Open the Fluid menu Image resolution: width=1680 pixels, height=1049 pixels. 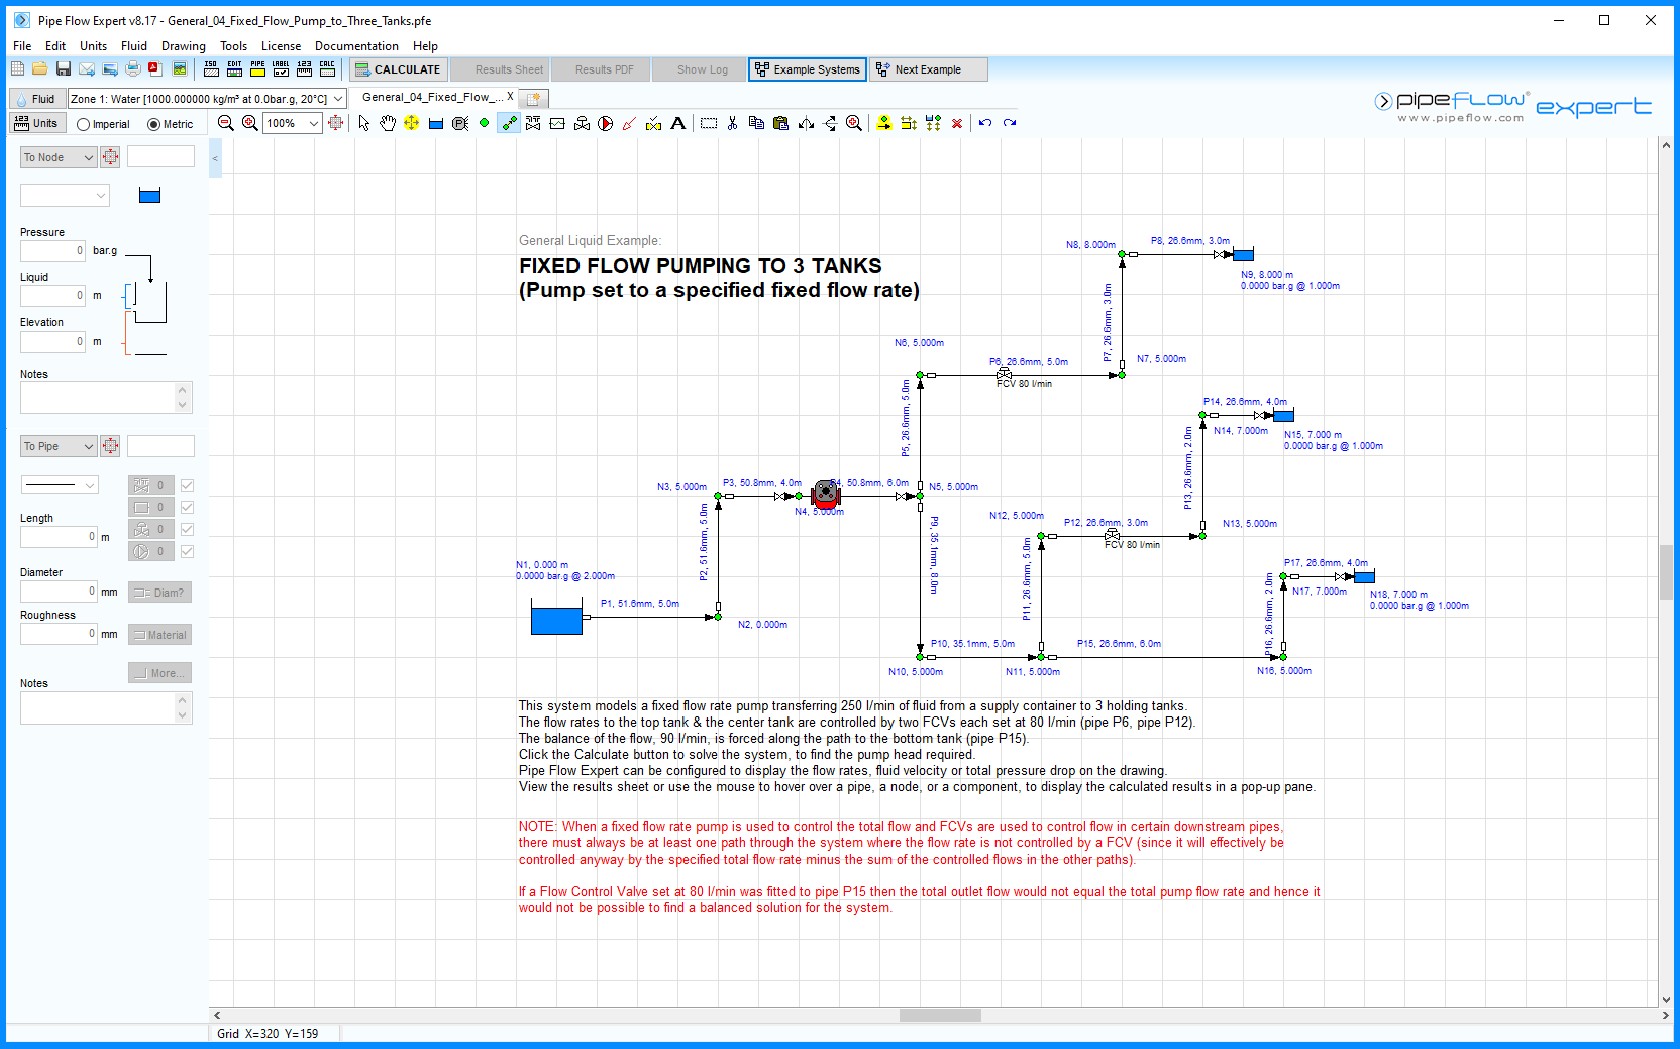pyautogui.click(x=134, y=46)
